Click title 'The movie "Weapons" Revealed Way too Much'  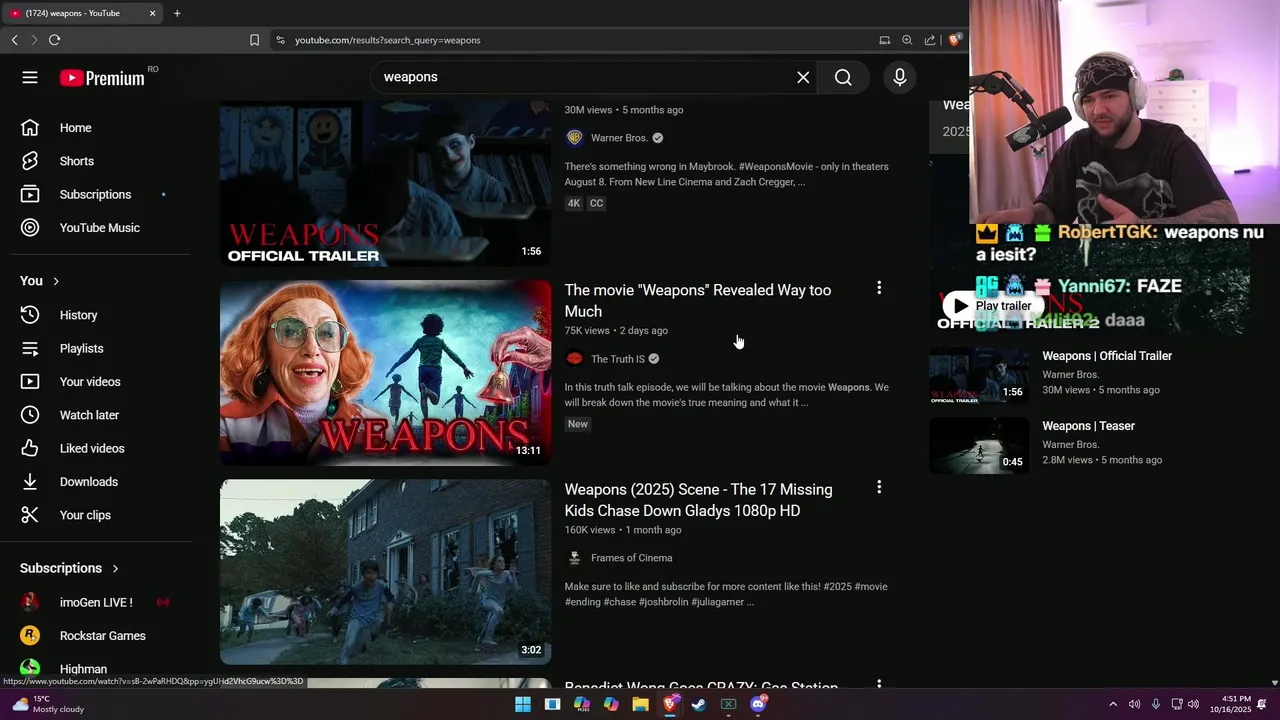coord(698,300)
